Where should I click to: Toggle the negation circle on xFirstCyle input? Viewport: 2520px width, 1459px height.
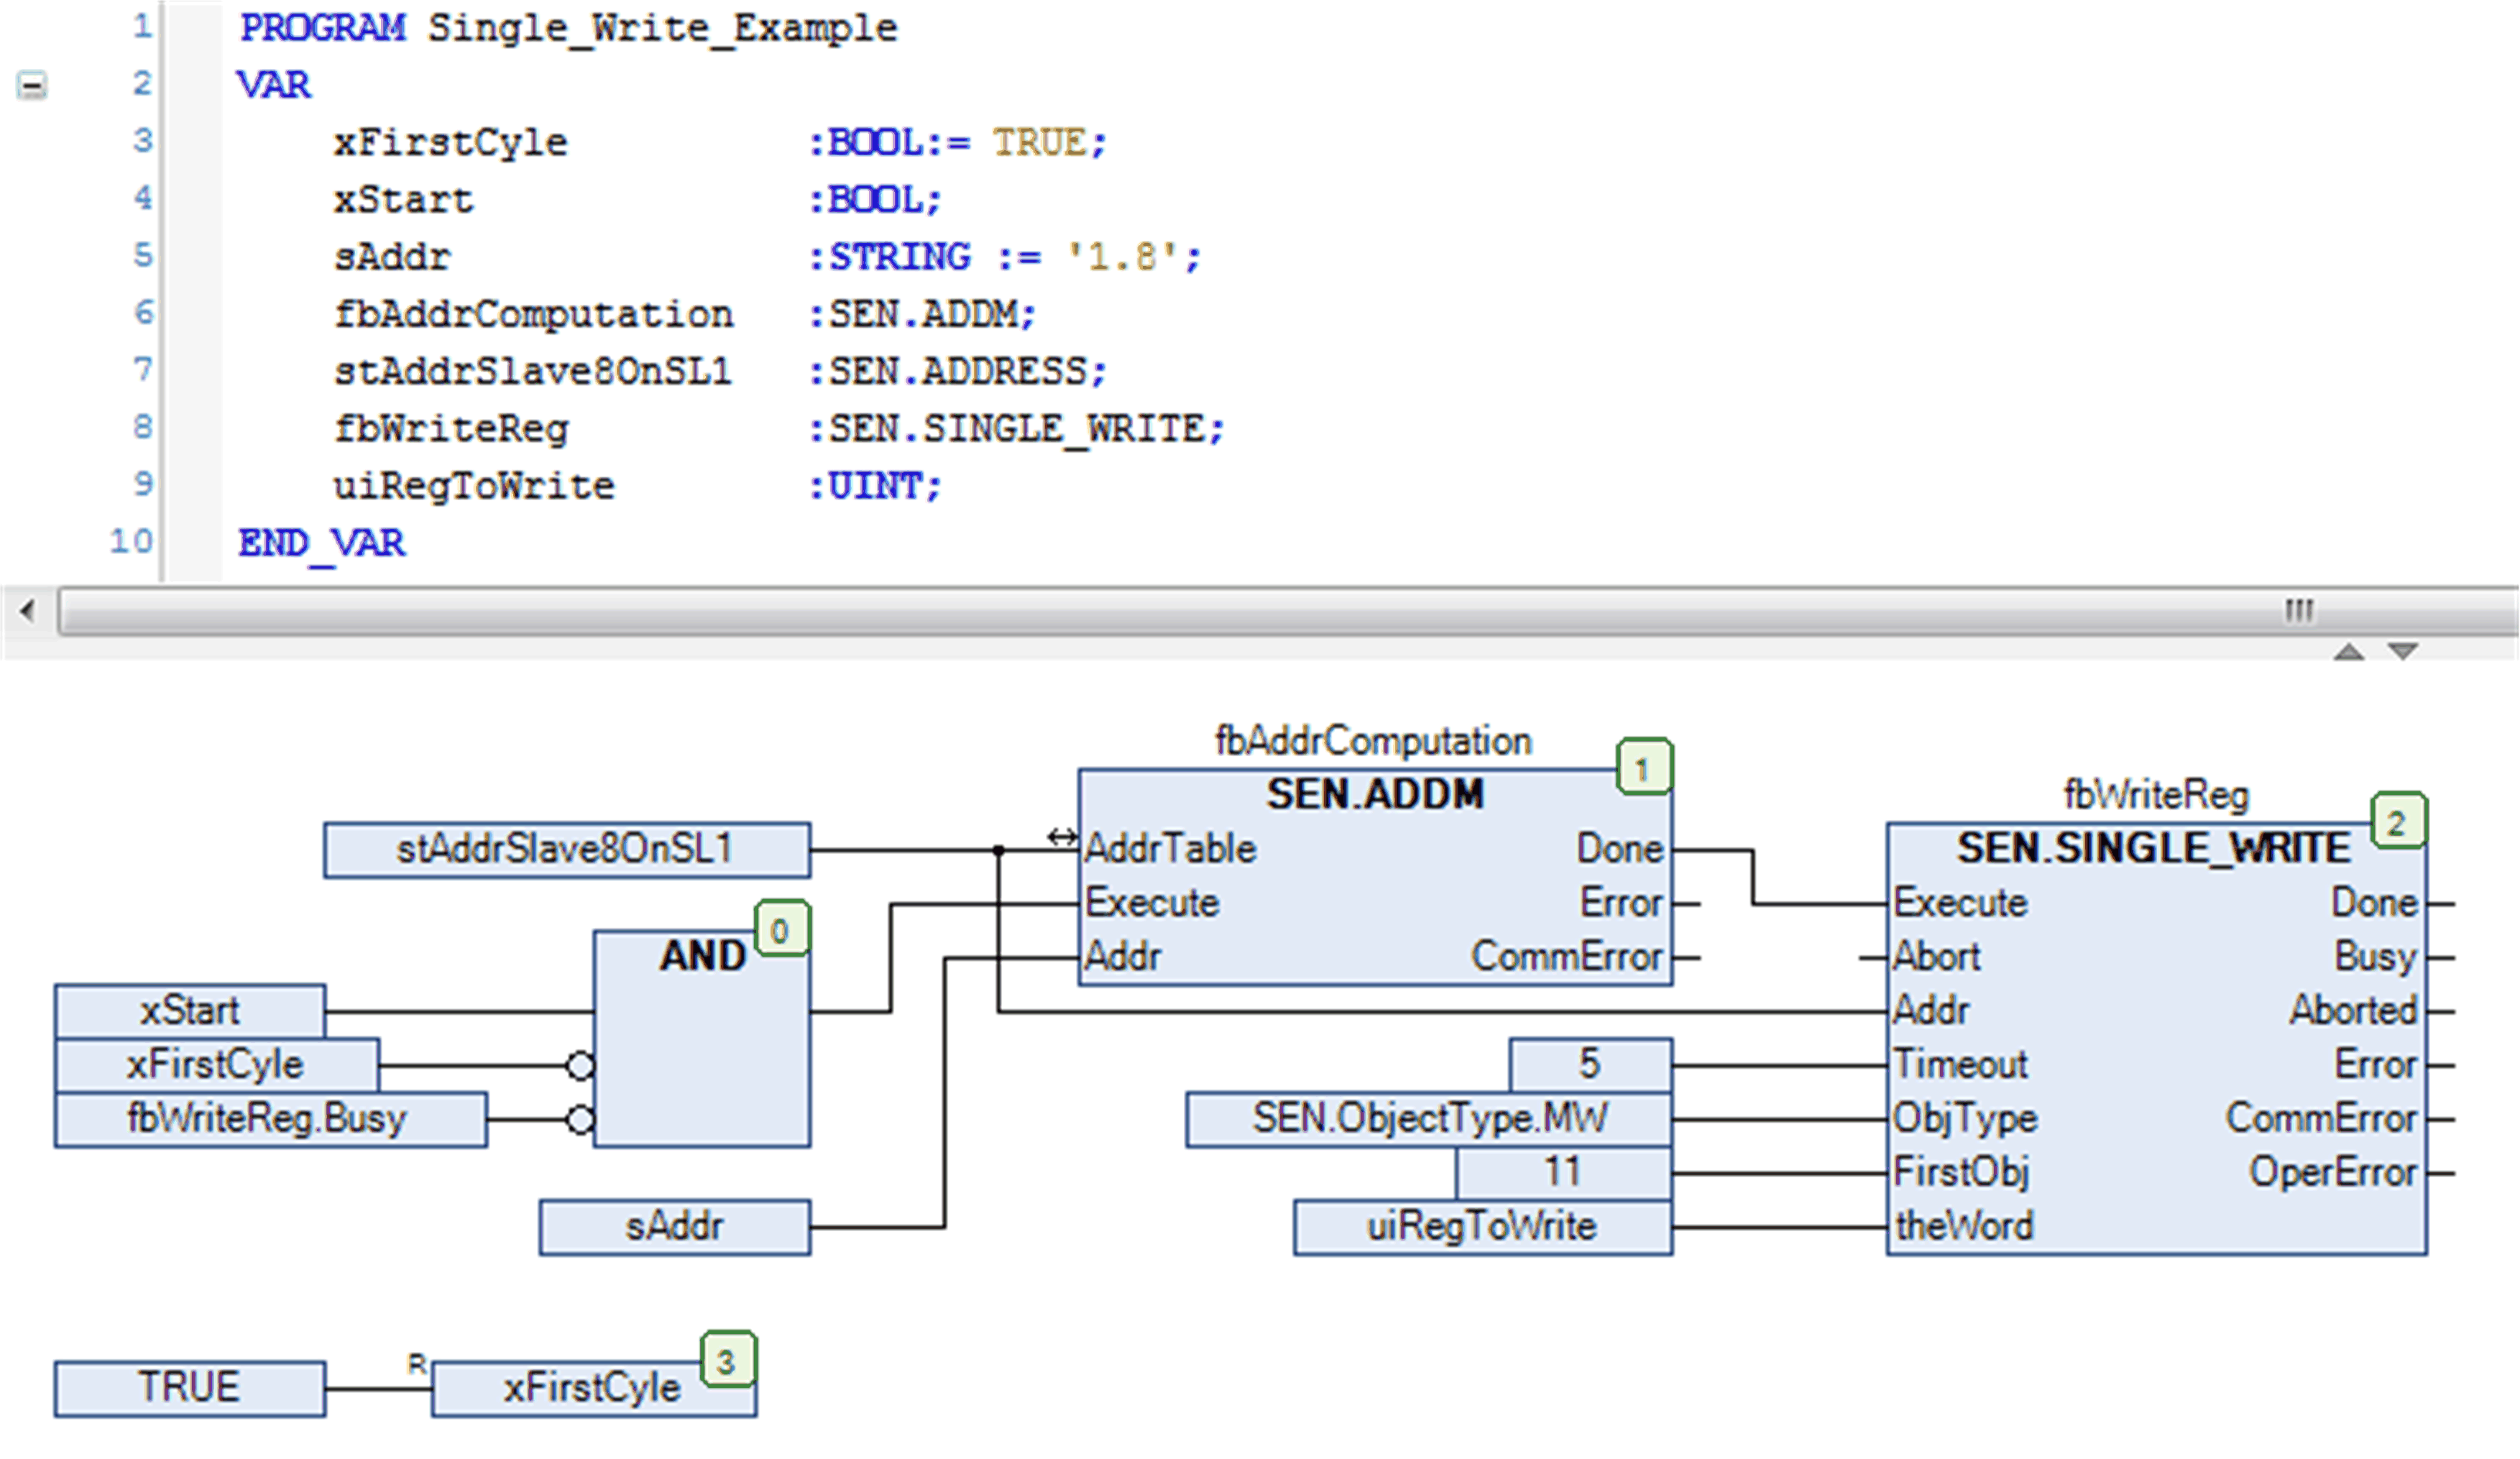click(x=580, y=1066)
